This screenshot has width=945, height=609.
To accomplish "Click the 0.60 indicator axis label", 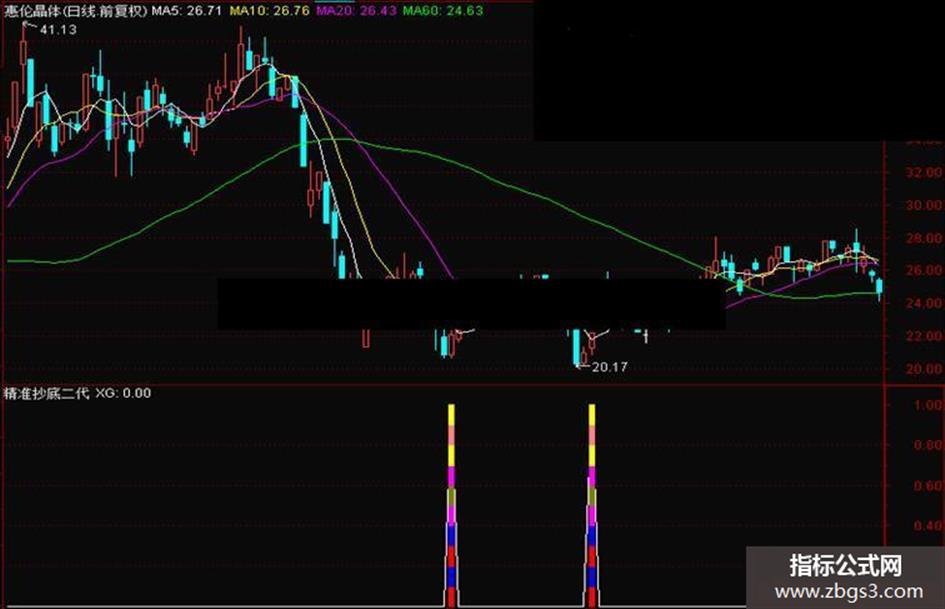I will (x=928, y=485).
